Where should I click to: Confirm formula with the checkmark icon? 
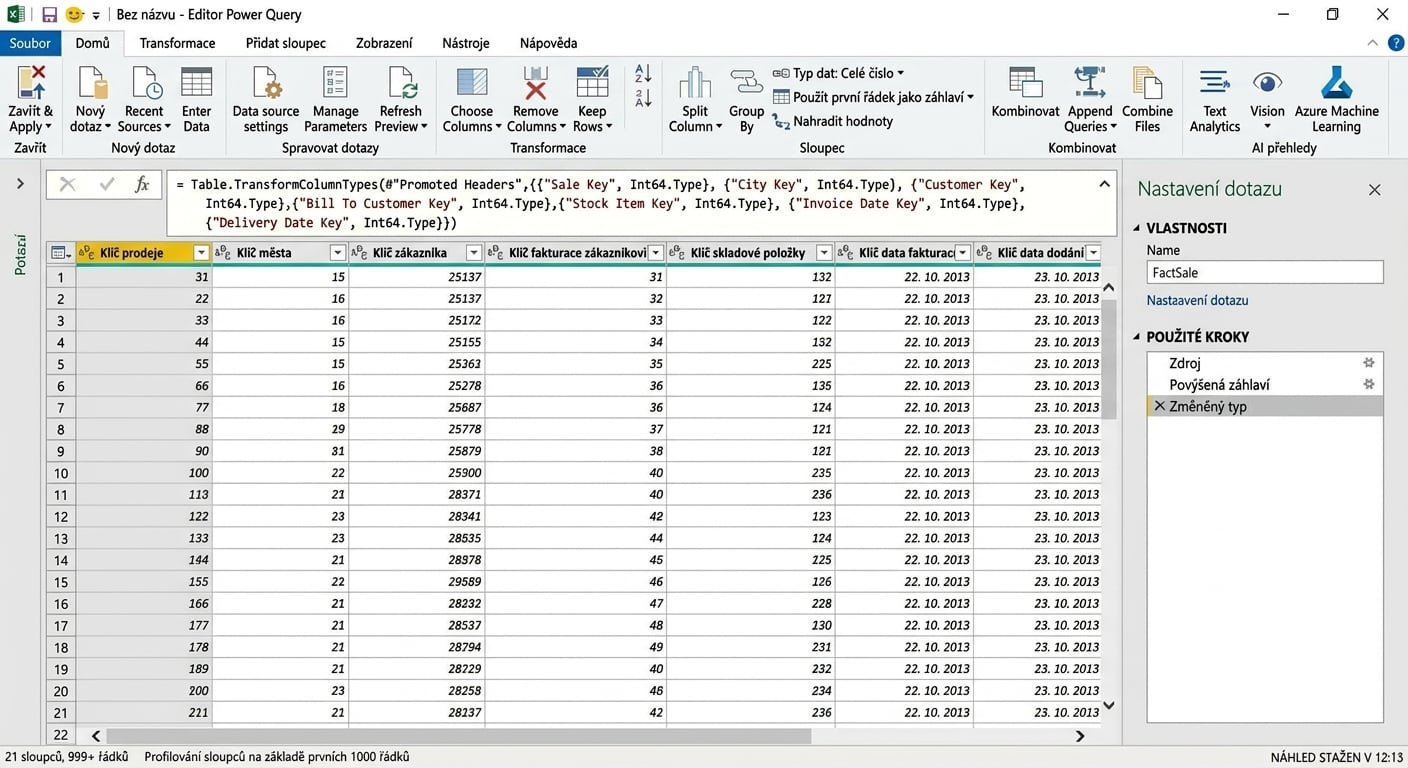pos(107,185)
